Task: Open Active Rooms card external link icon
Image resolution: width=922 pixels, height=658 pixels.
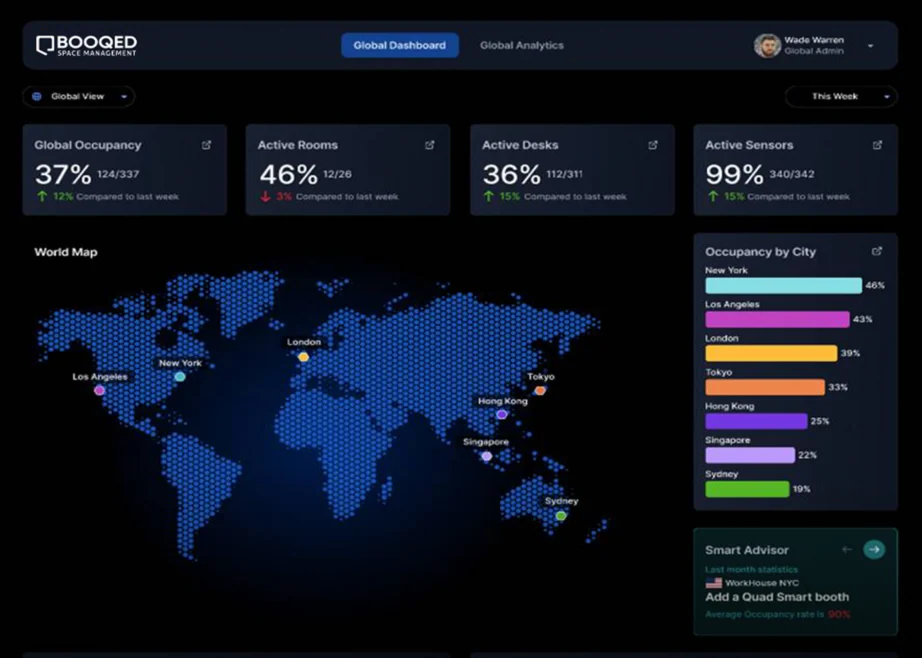Action: coord(430,145)
